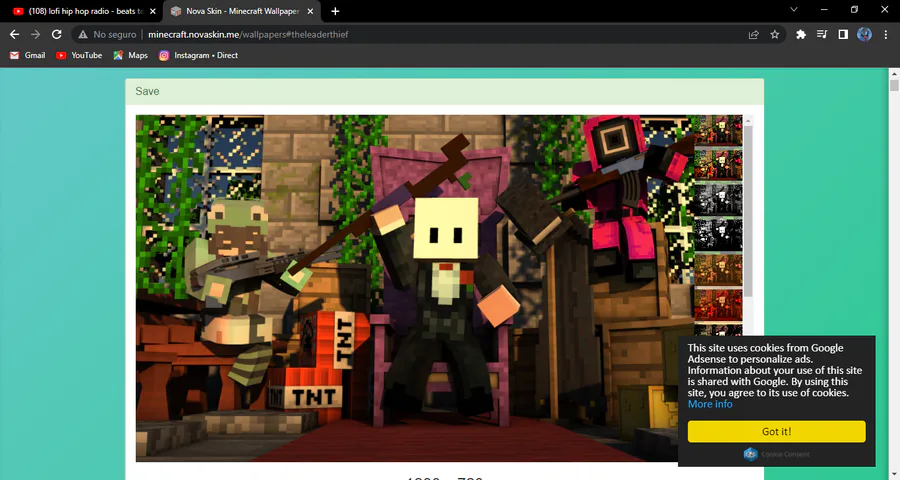
Task: Select the sepia fifth filter thumbnail
Action: pyautogui.click(x=718, y=271)
